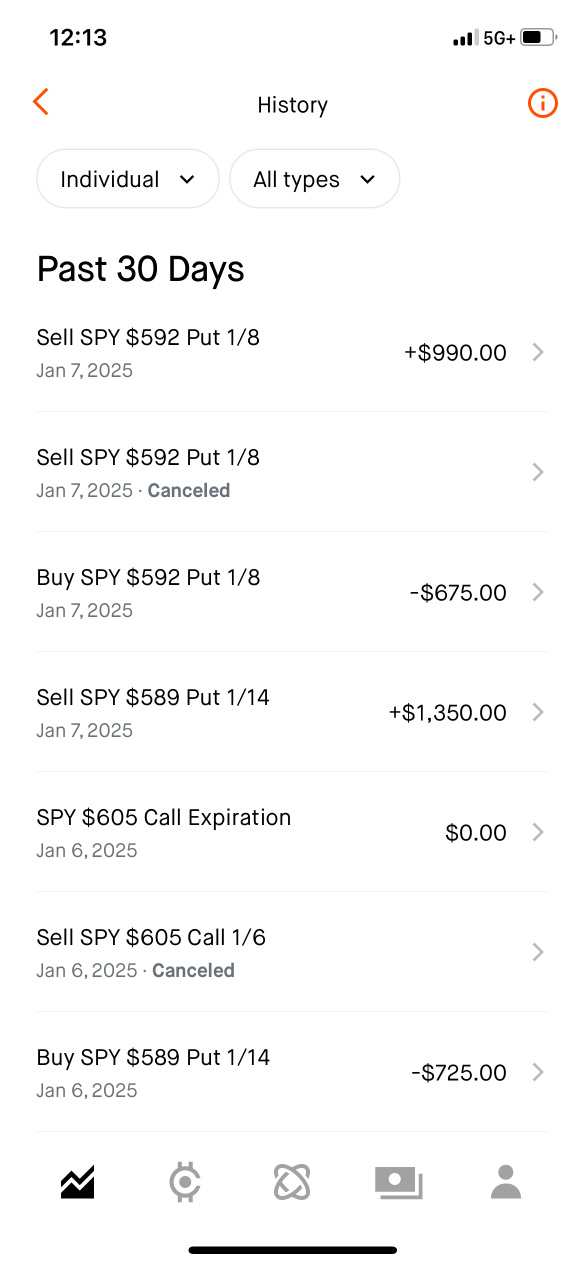Open canceled Sell SPY $605 Call 1/6

coord(292,952)
